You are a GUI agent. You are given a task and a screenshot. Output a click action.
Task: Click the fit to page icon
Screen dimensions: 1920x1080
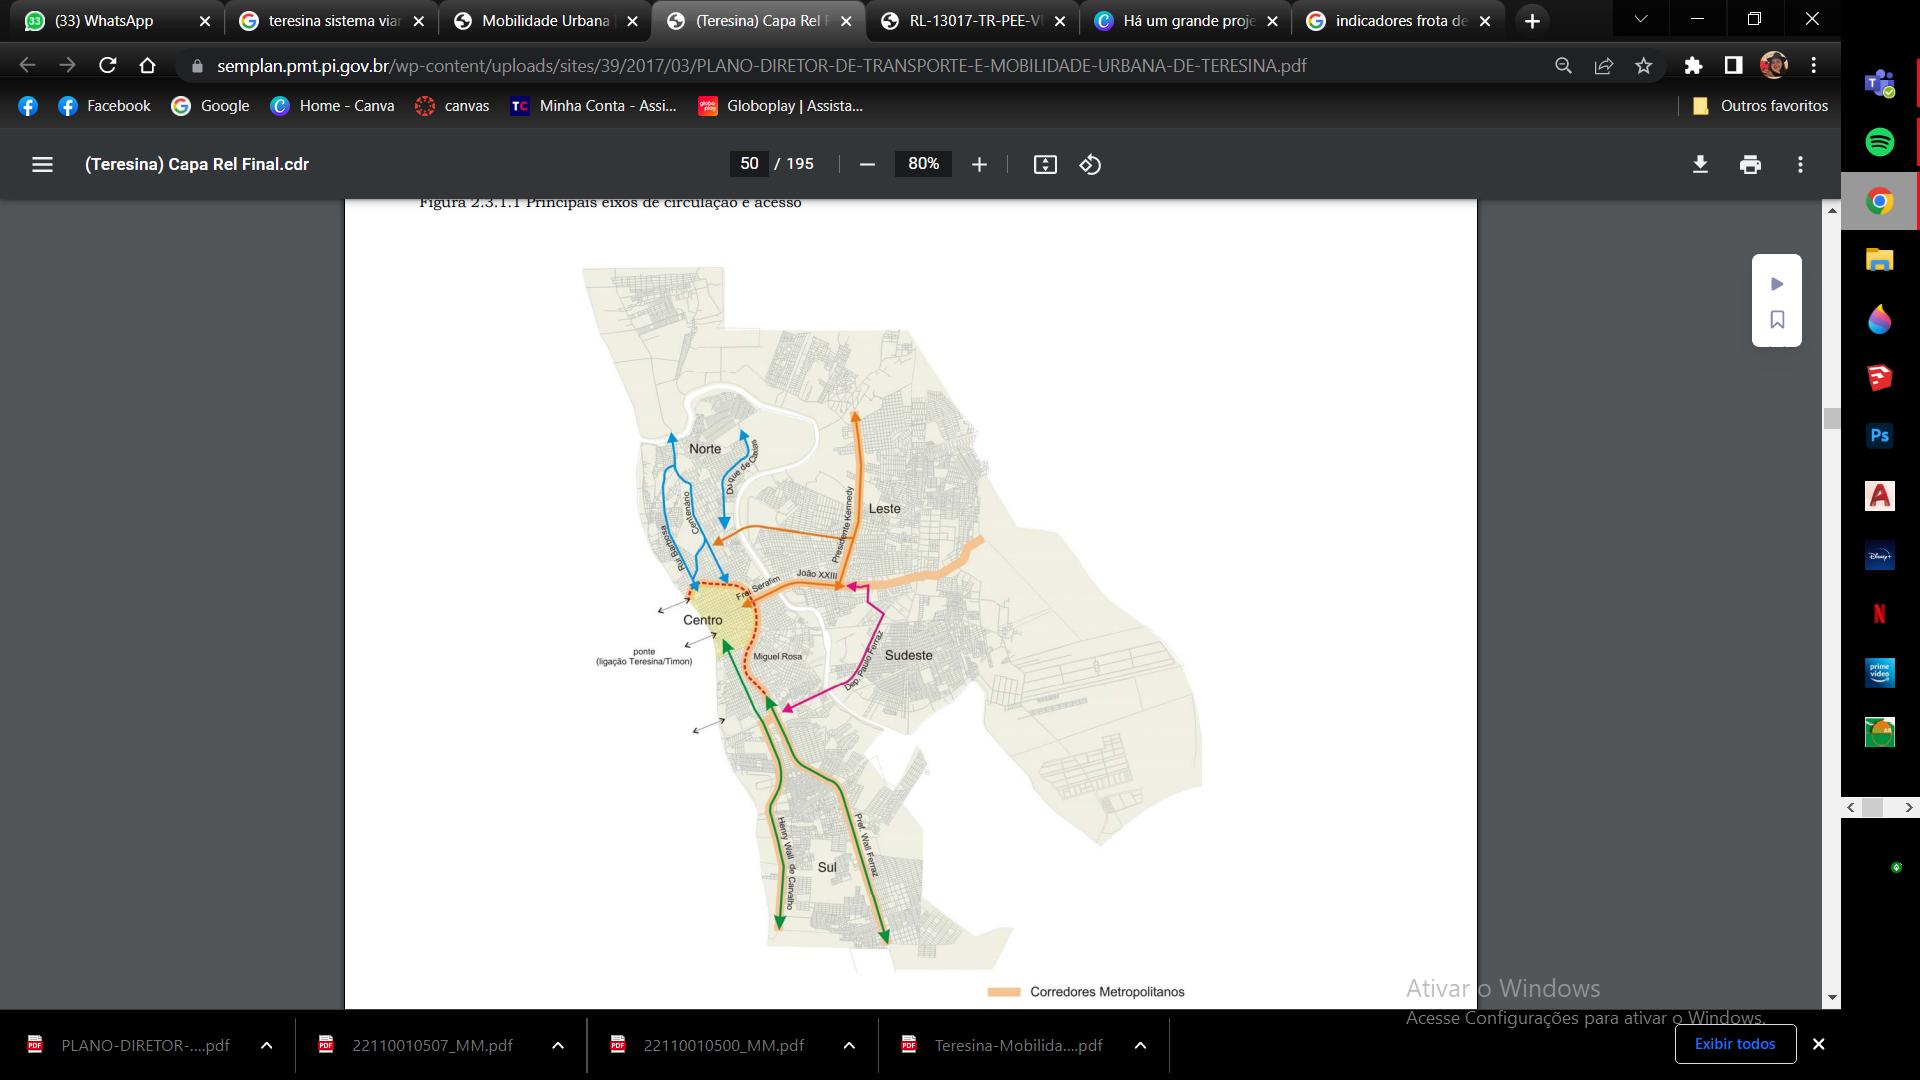[x=1045, y=164]
